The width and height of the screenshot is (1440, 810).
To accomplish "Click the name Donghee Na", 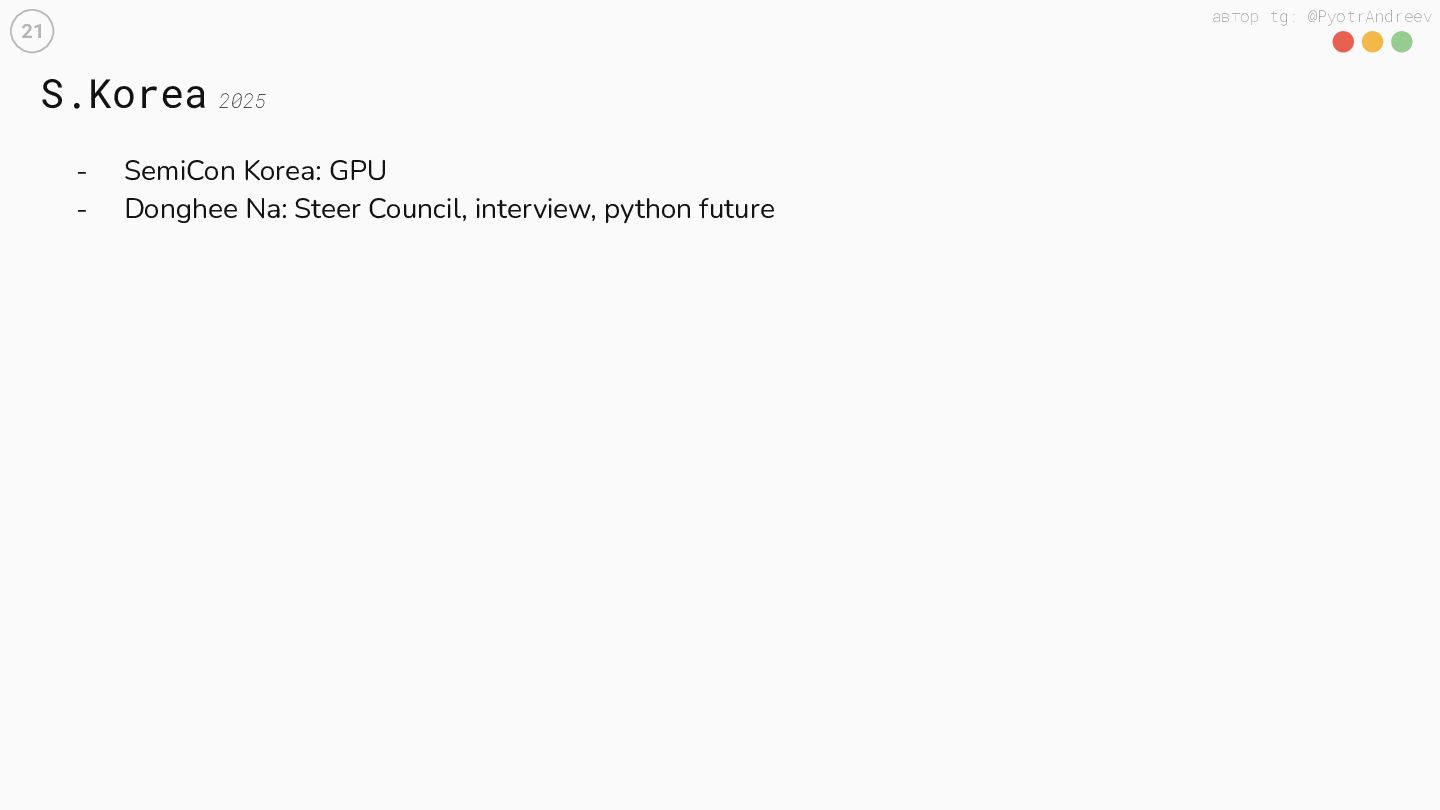I will tap(204, 209).
